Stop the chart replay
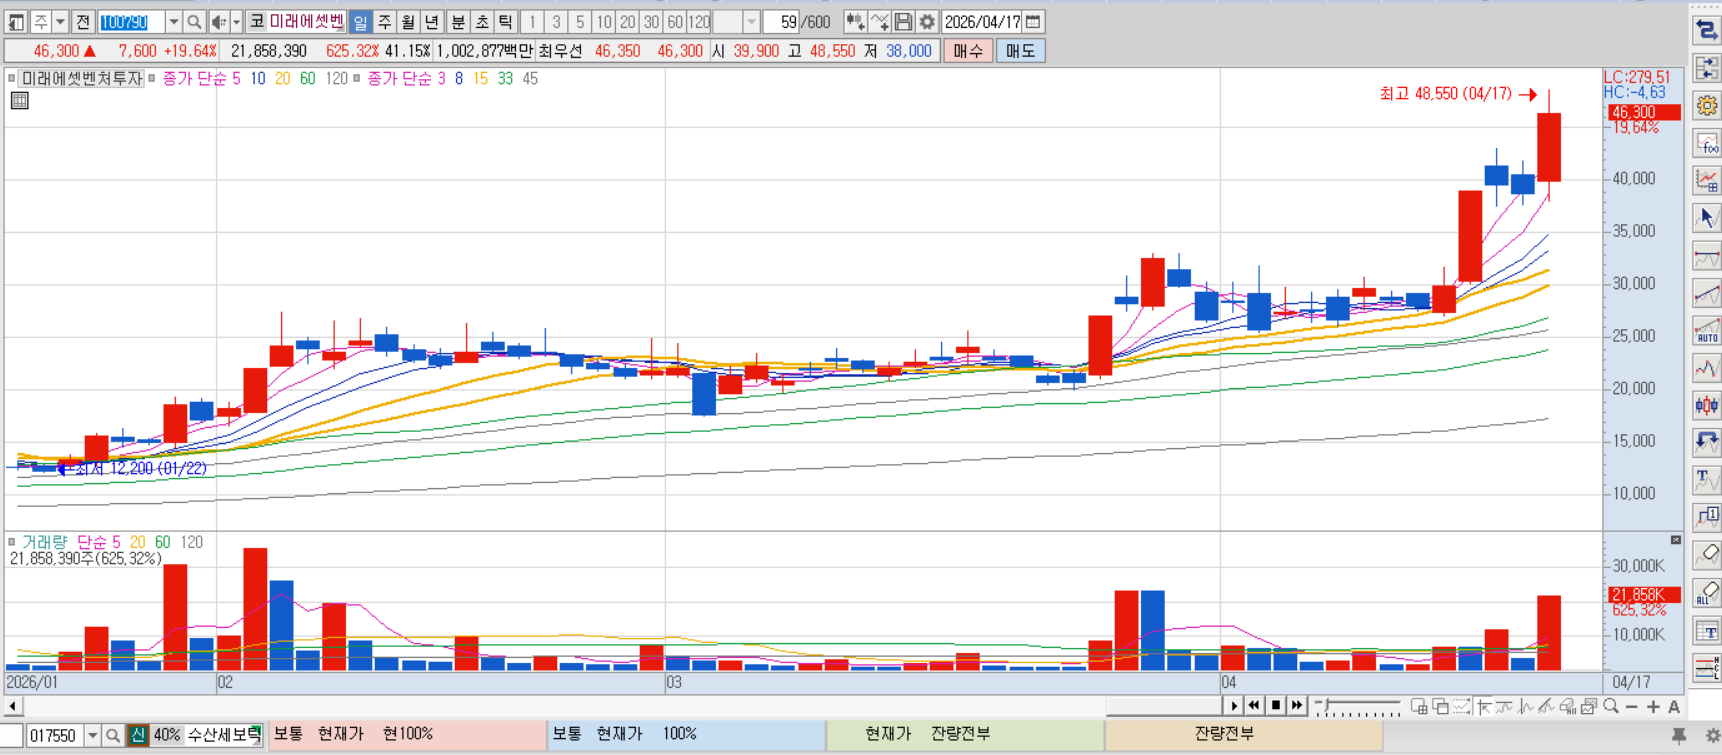Screen dimensions: 1722x755 tap(1275, 706)
